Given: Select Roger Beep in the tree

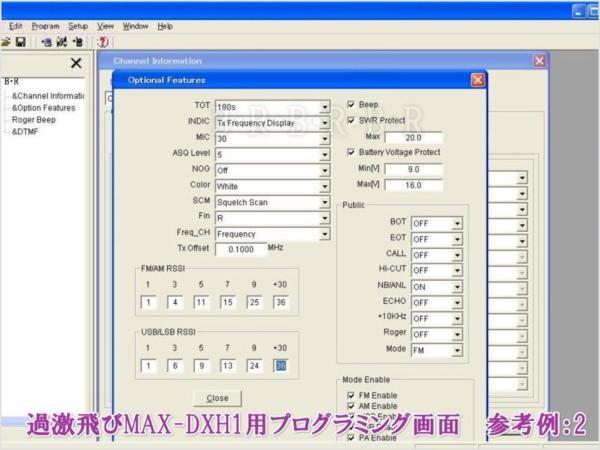Looking at the screenshot, I should (x=33, y=118).
